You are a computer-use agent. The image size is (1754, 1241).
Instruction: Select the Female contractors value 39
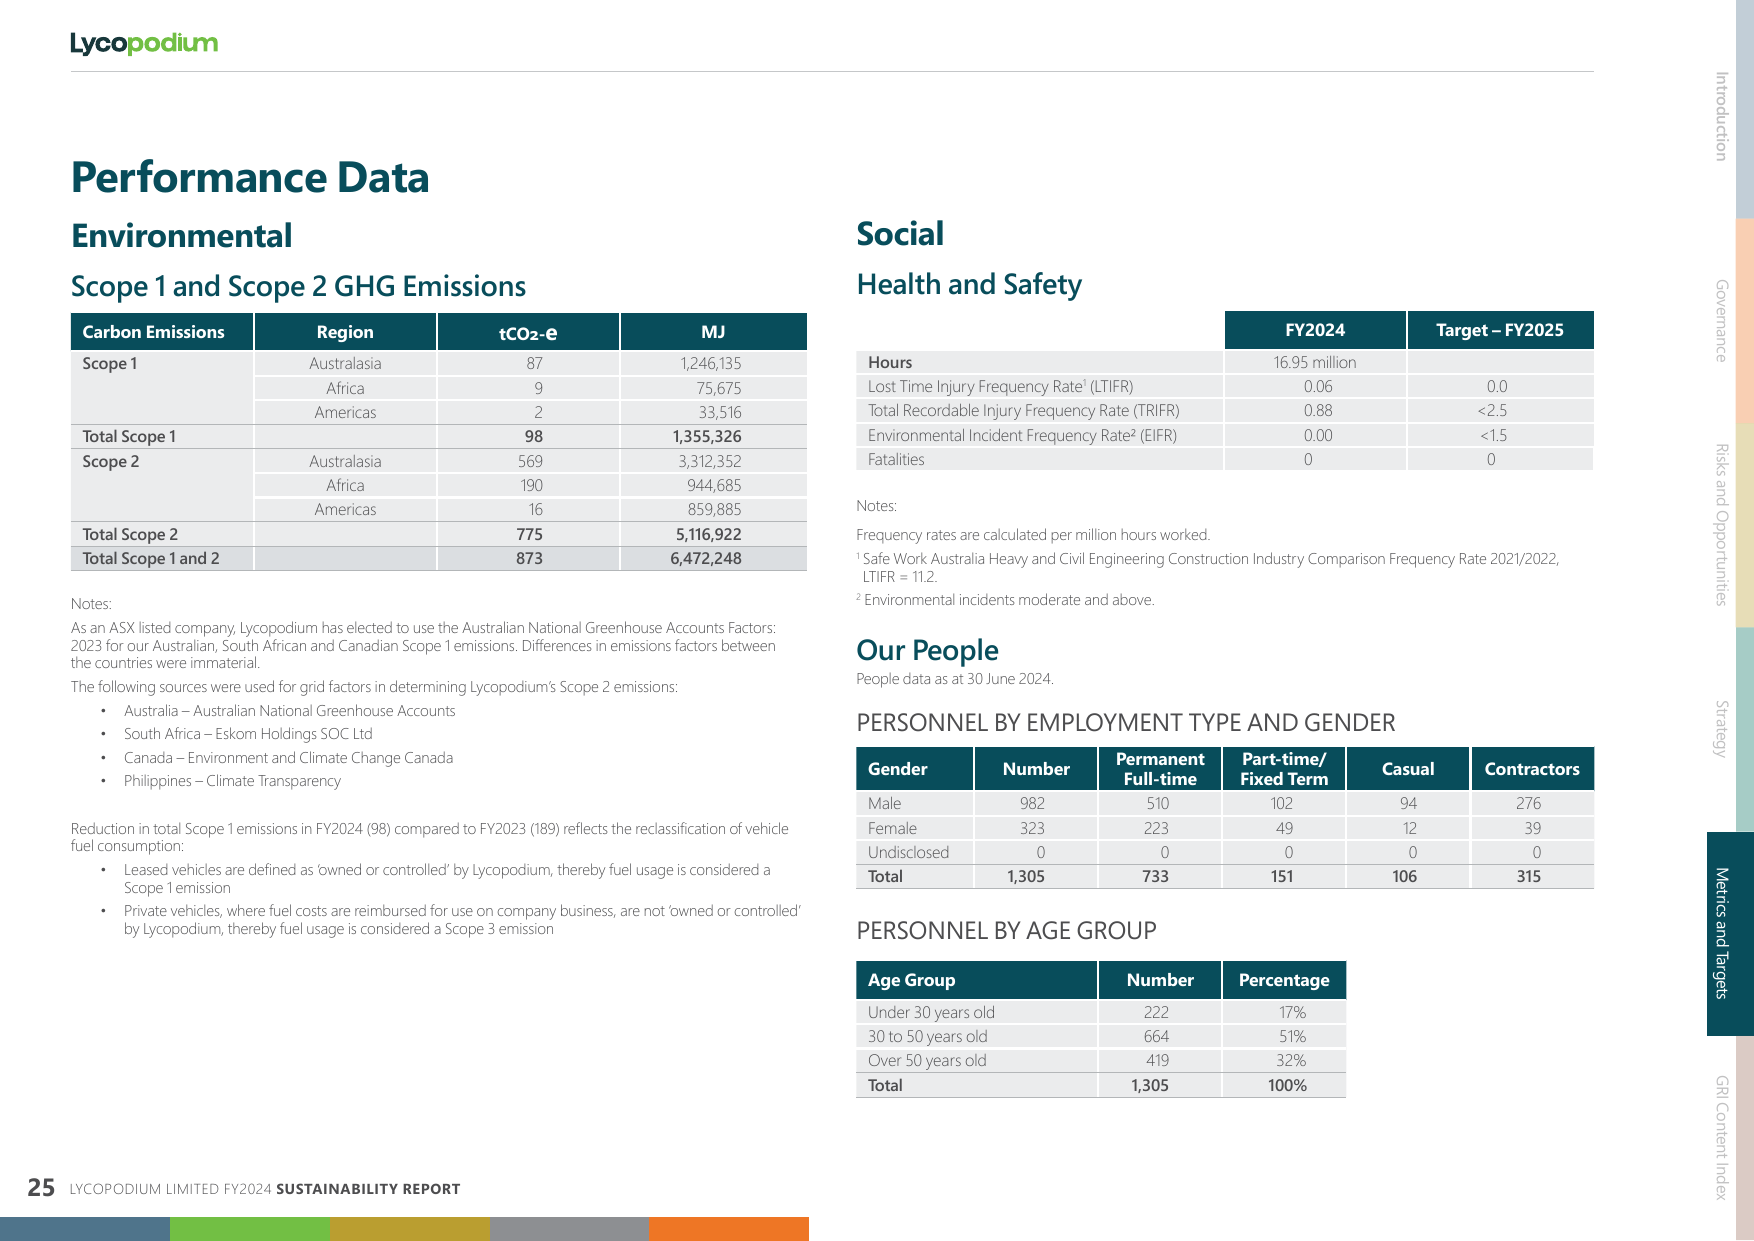coord(1532,829)
